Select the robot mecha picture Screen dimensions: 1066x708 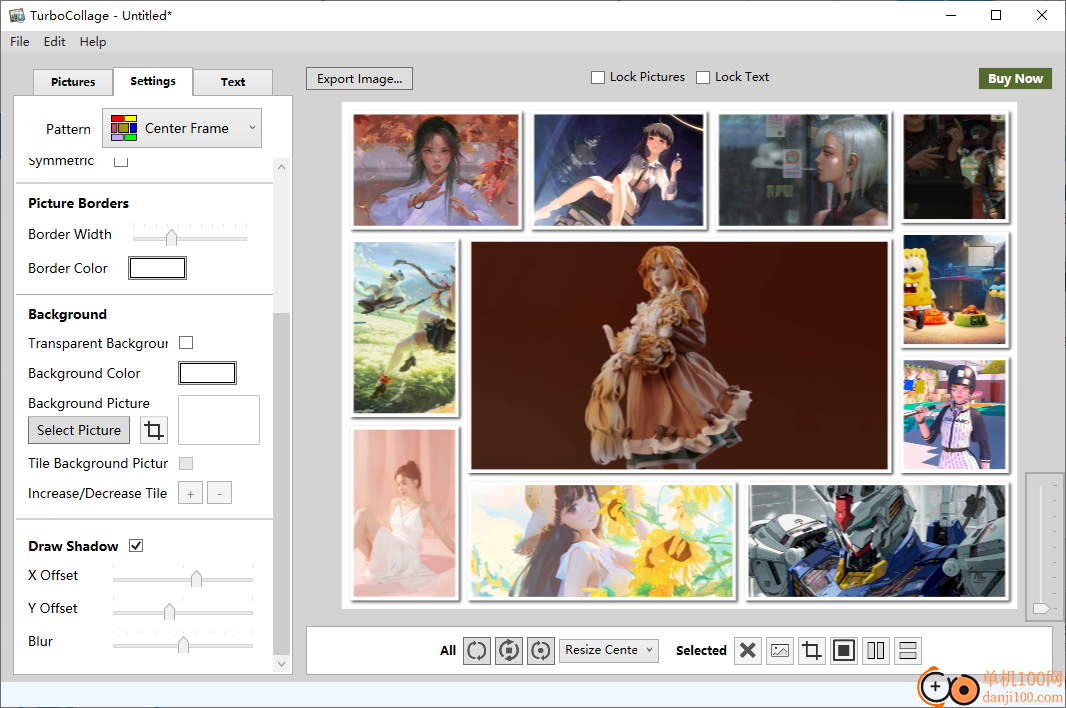click(x=877, y=541)
